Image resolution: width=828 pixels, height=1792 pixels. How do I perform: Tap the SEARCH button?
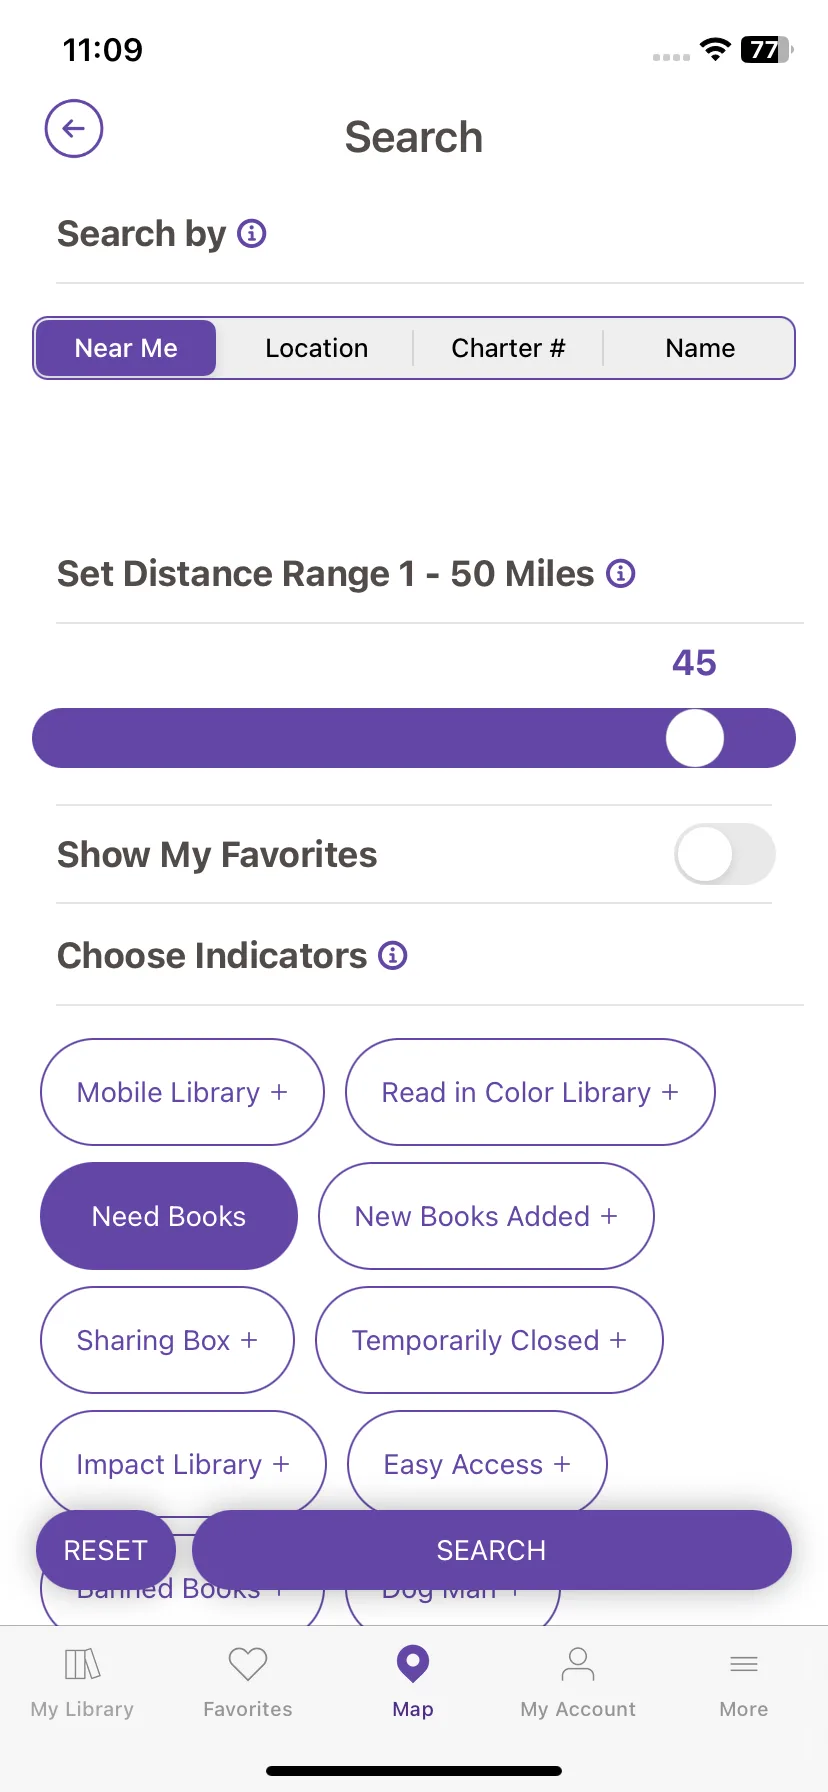pyautogui.click(x=492, y=1550)
